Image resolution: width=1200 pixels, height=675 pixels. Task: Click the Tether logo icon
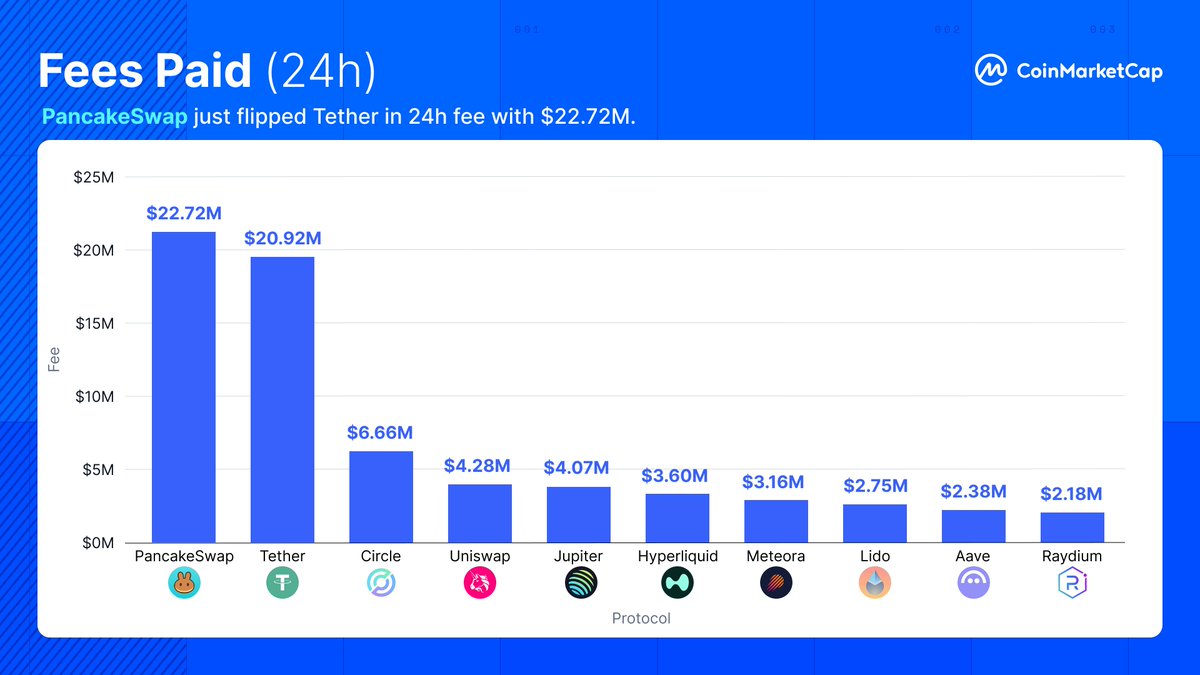[283, 583]
